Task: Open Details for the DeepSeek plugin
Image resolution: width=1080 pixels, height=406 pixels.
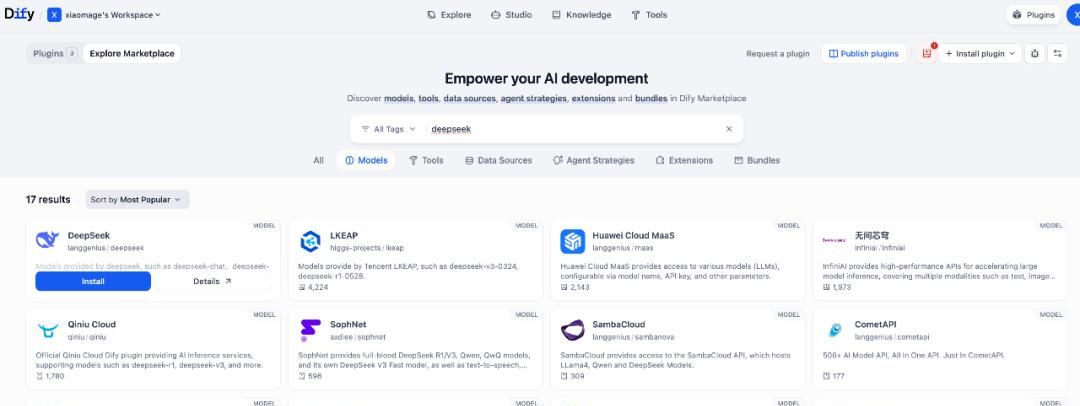Action: coord(213,281)
